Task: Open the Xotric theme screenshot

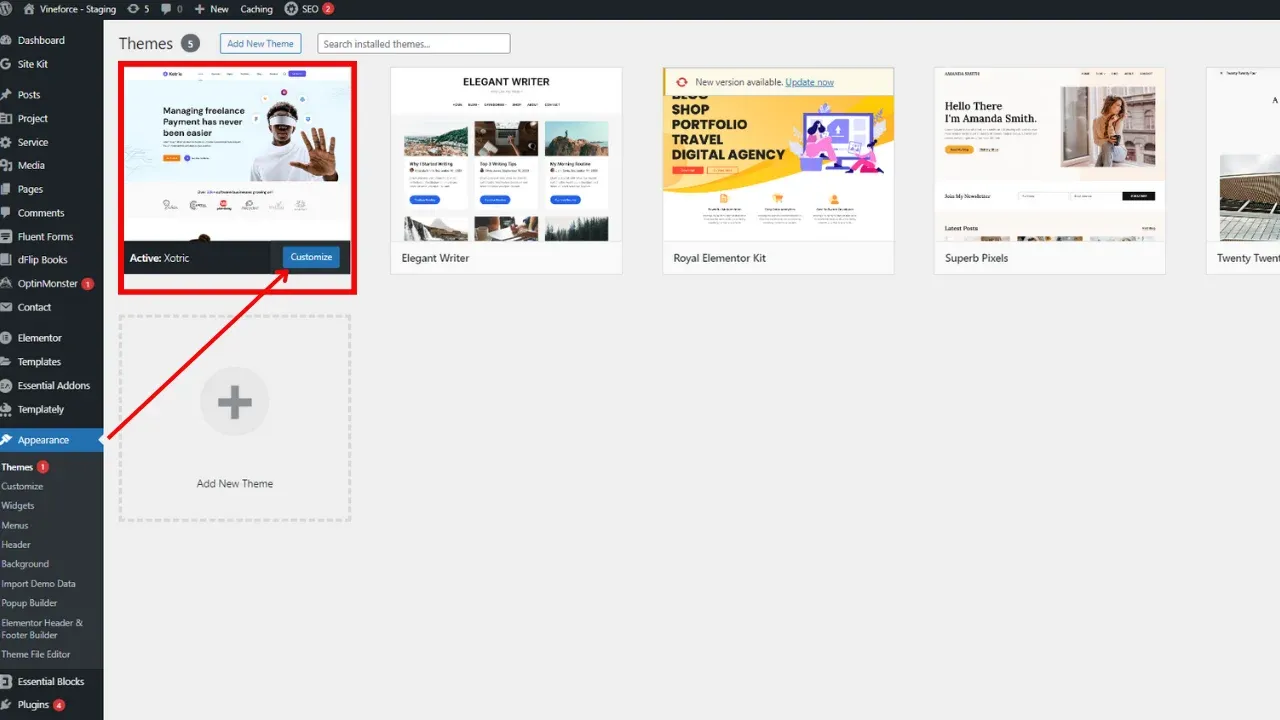Action: tap(236, 154)
